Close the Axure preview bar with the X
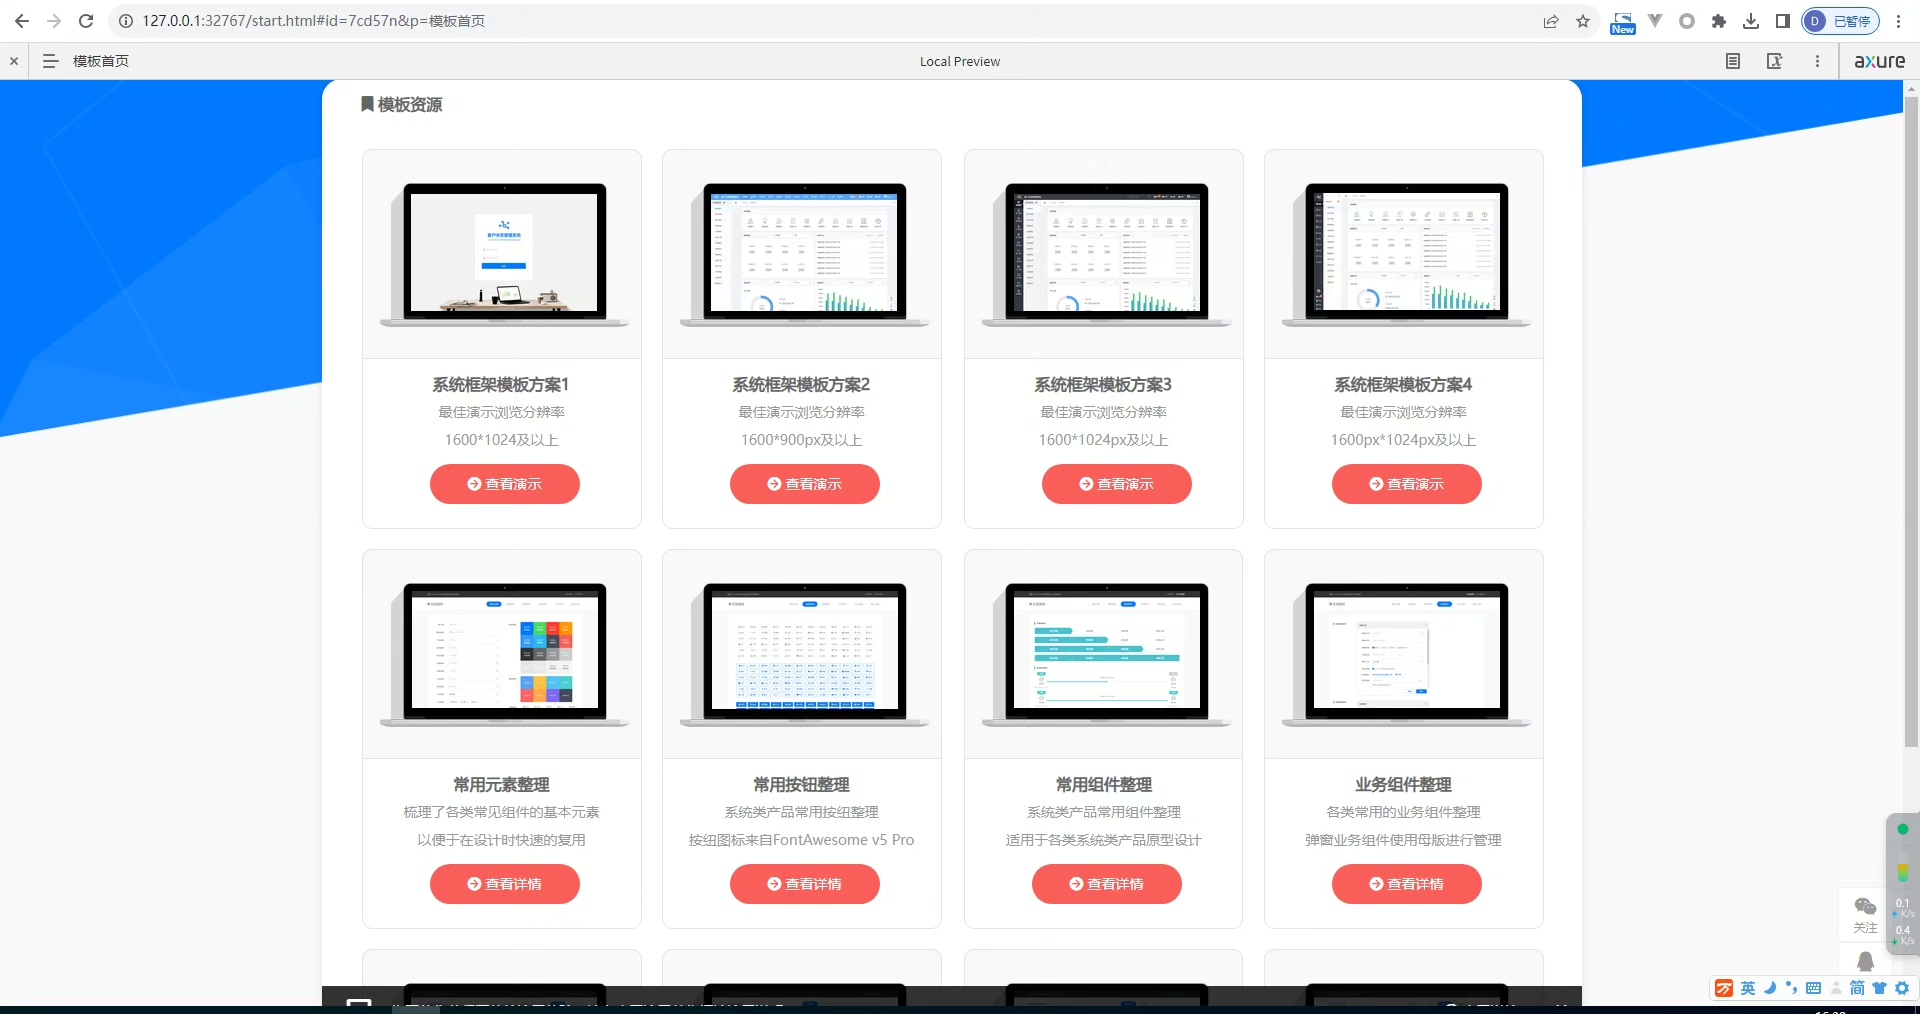Image resolution: width=1920 pixels, height=1014 pixels. (x=14, y=61)
